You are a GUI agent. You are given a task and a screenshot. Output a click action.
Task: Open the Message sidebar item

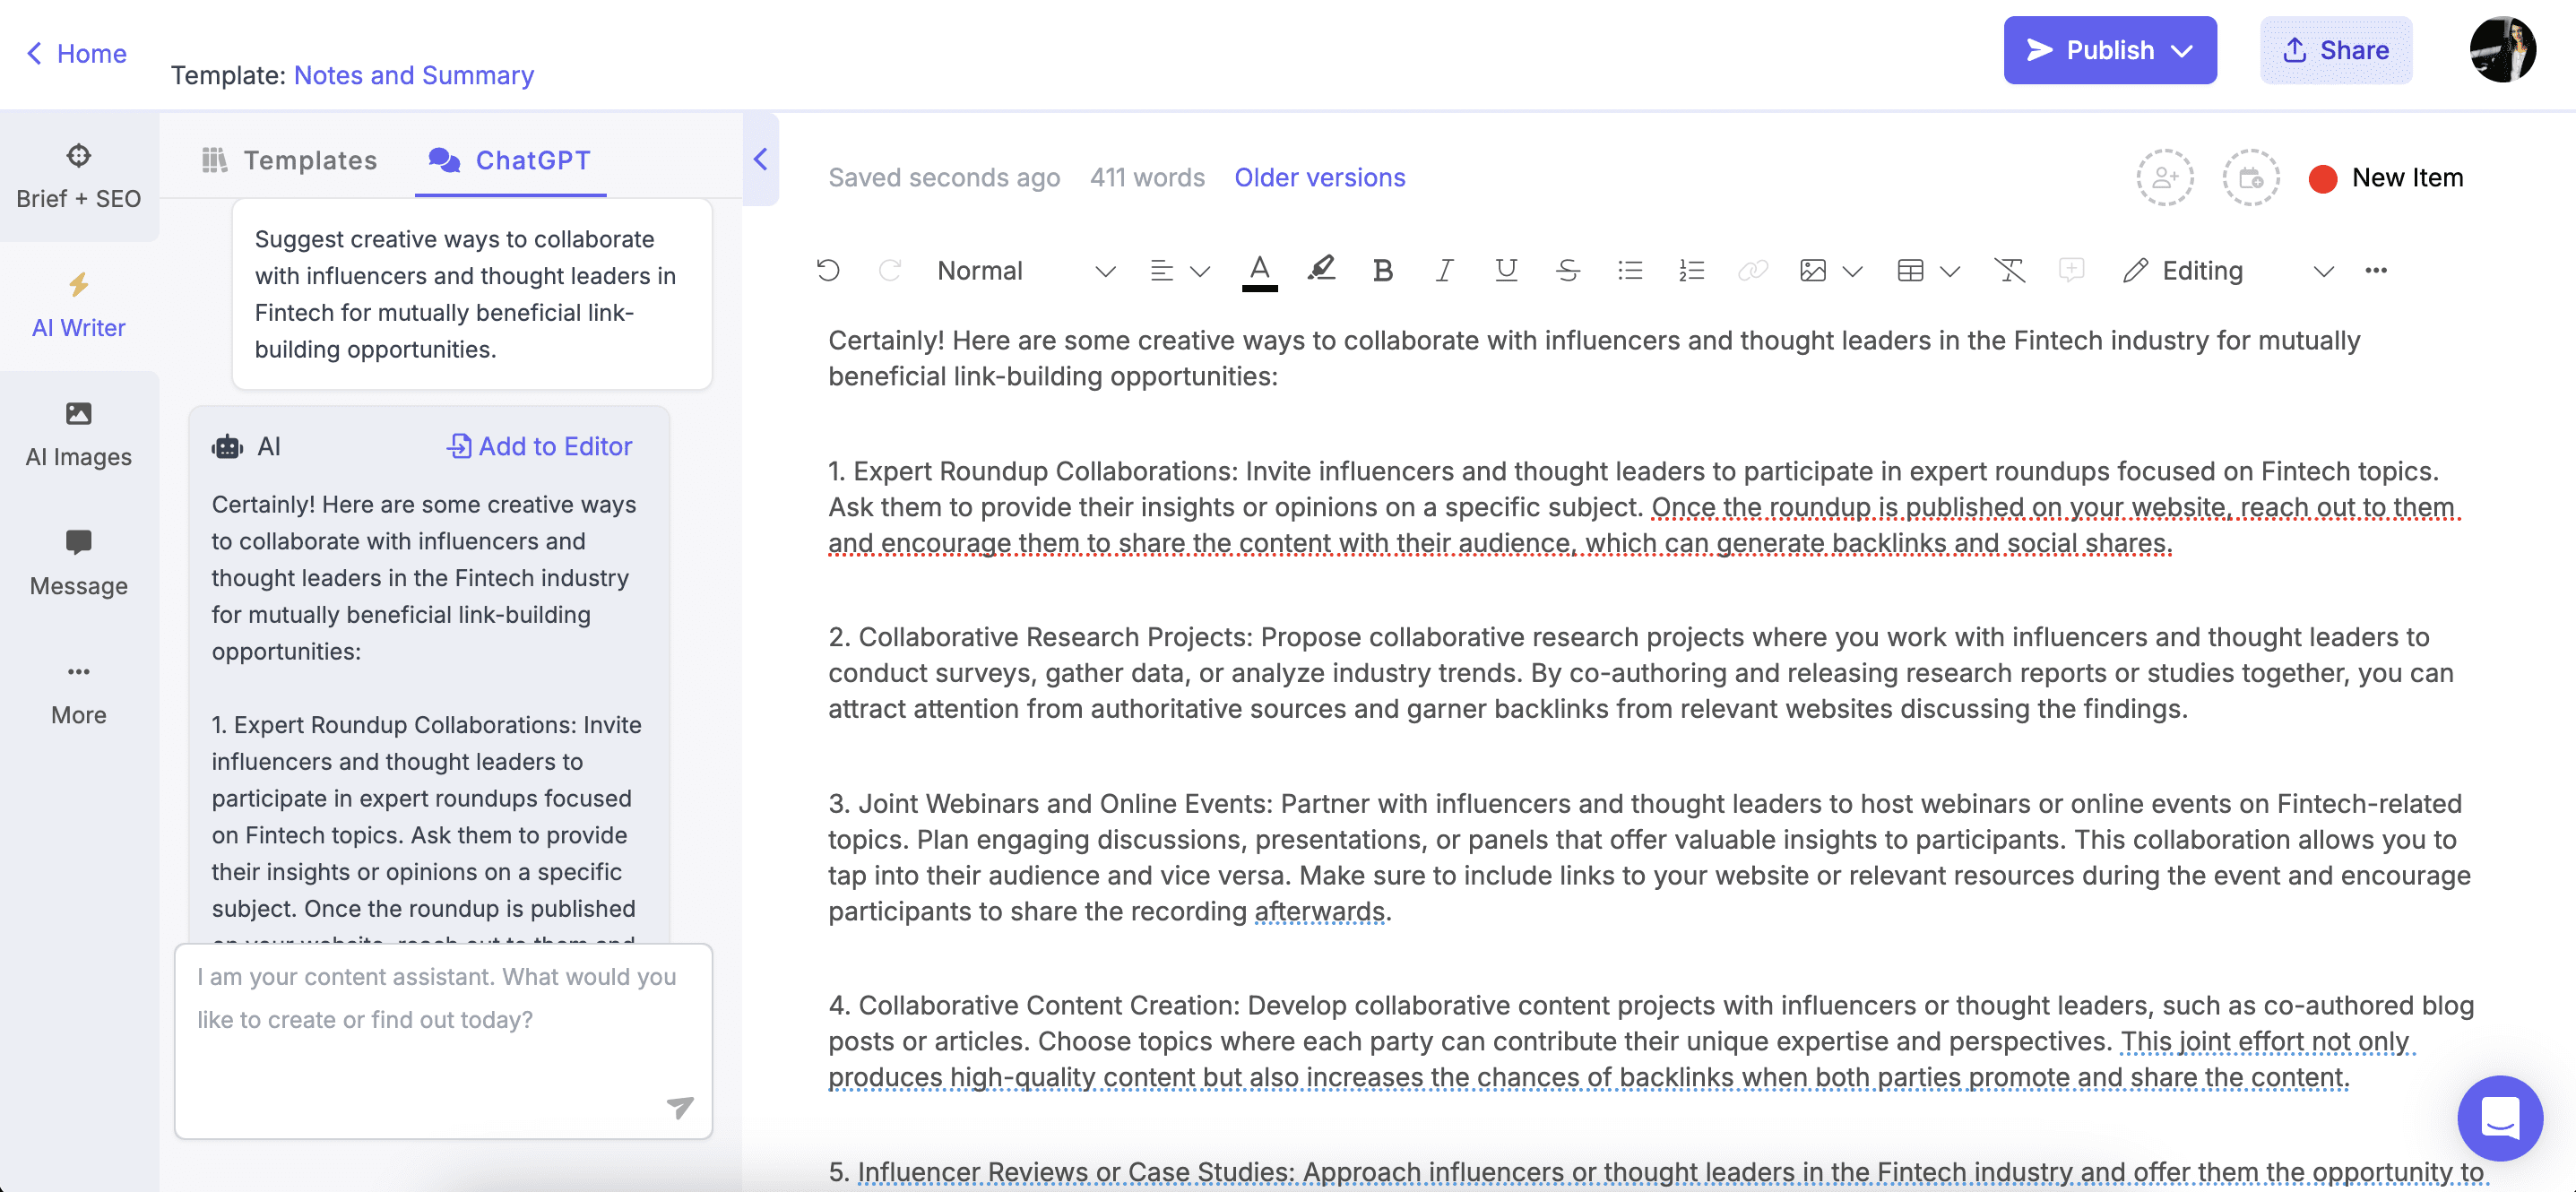pyautogui.click(x=79, y=563)
